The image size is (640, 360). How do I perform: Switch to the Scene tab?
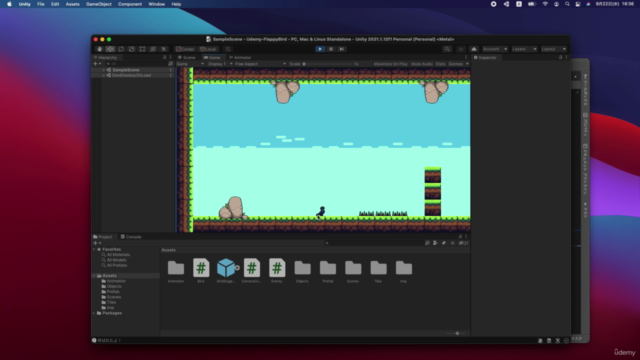click(187, 58)
